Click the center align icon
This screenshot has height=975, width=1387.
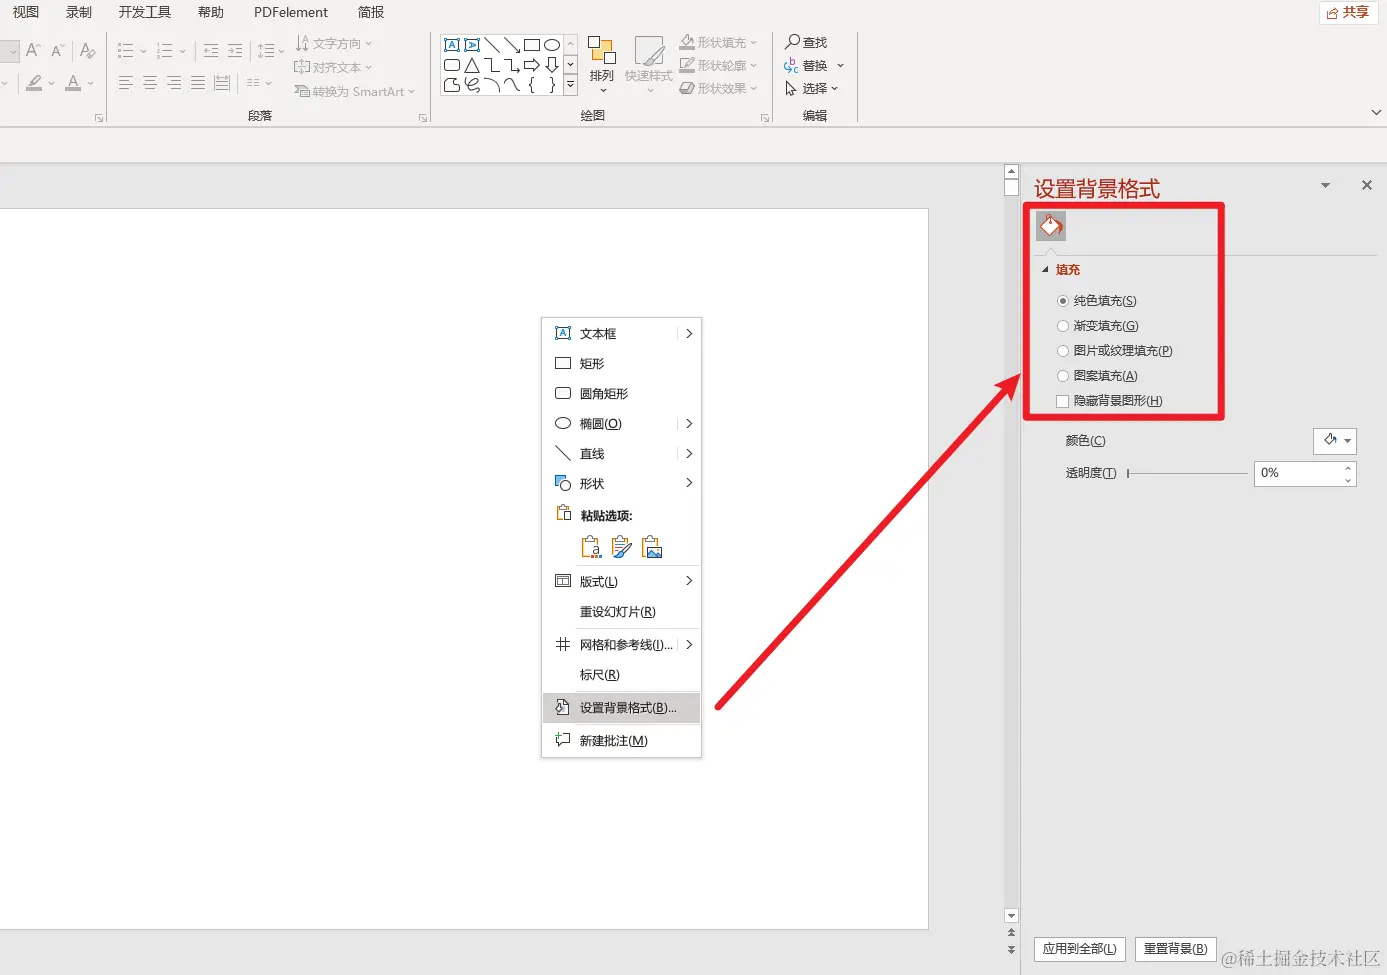(x=150, y=83)
